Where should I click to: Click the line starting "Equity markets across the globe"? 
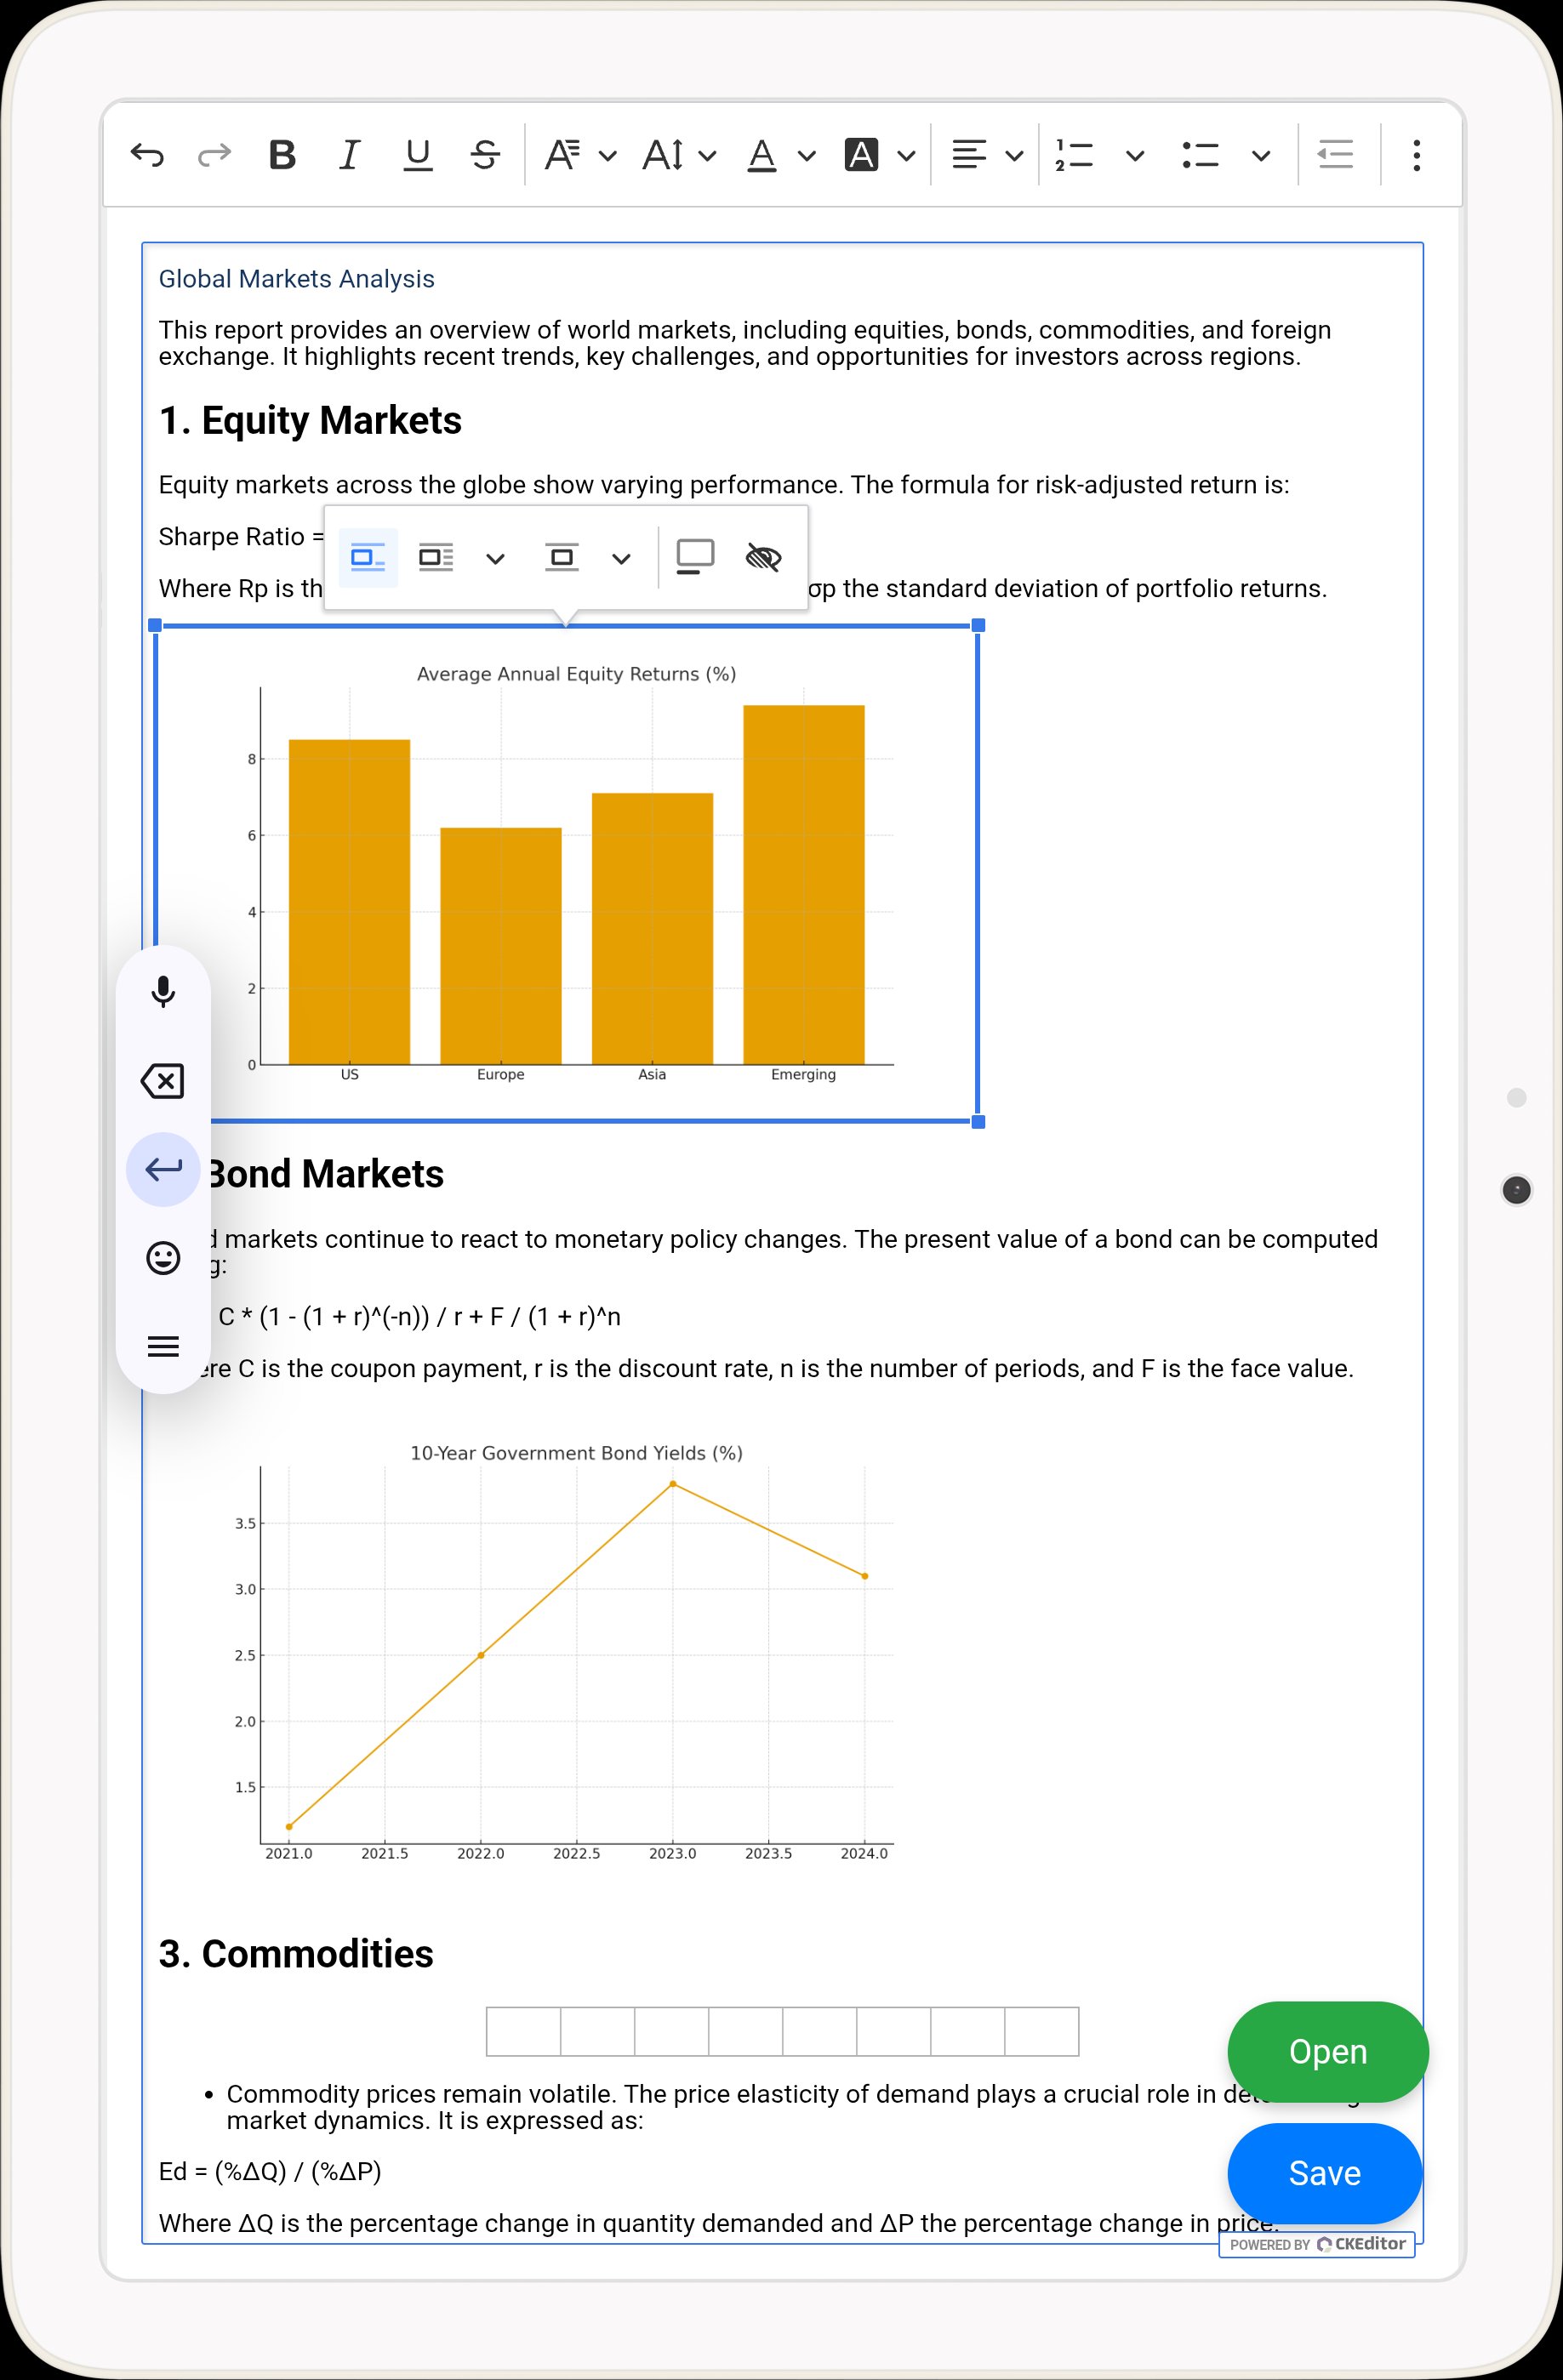[x=724, y=485]
